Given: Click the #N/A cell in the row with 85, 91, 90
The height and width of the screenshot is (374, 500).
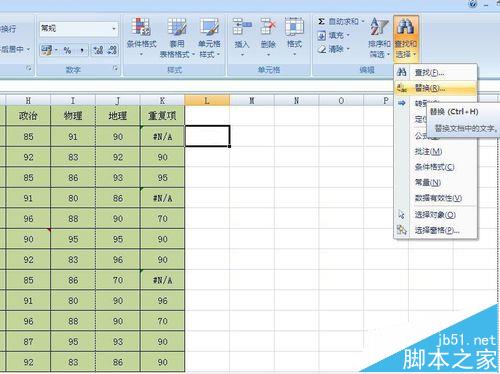Looking at the screenshot, I should [x=162, y=136].
